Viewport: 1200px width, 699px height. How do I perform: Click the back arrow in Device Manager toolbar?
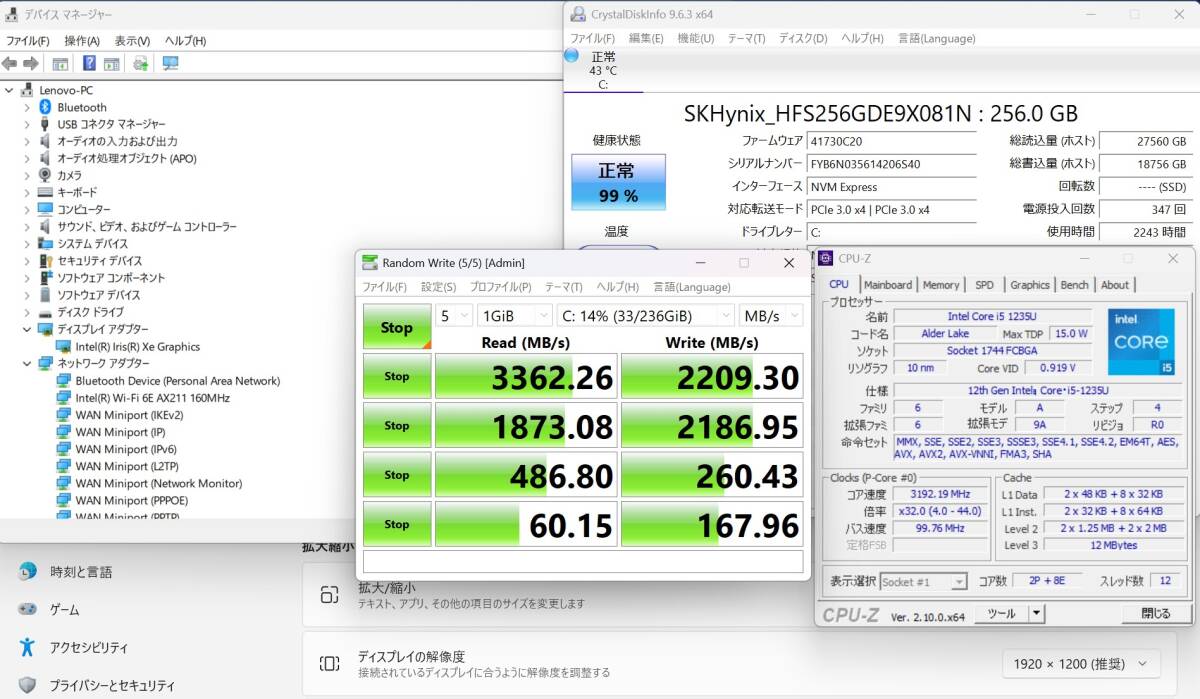pyautogui.click(x=10, y=63)
